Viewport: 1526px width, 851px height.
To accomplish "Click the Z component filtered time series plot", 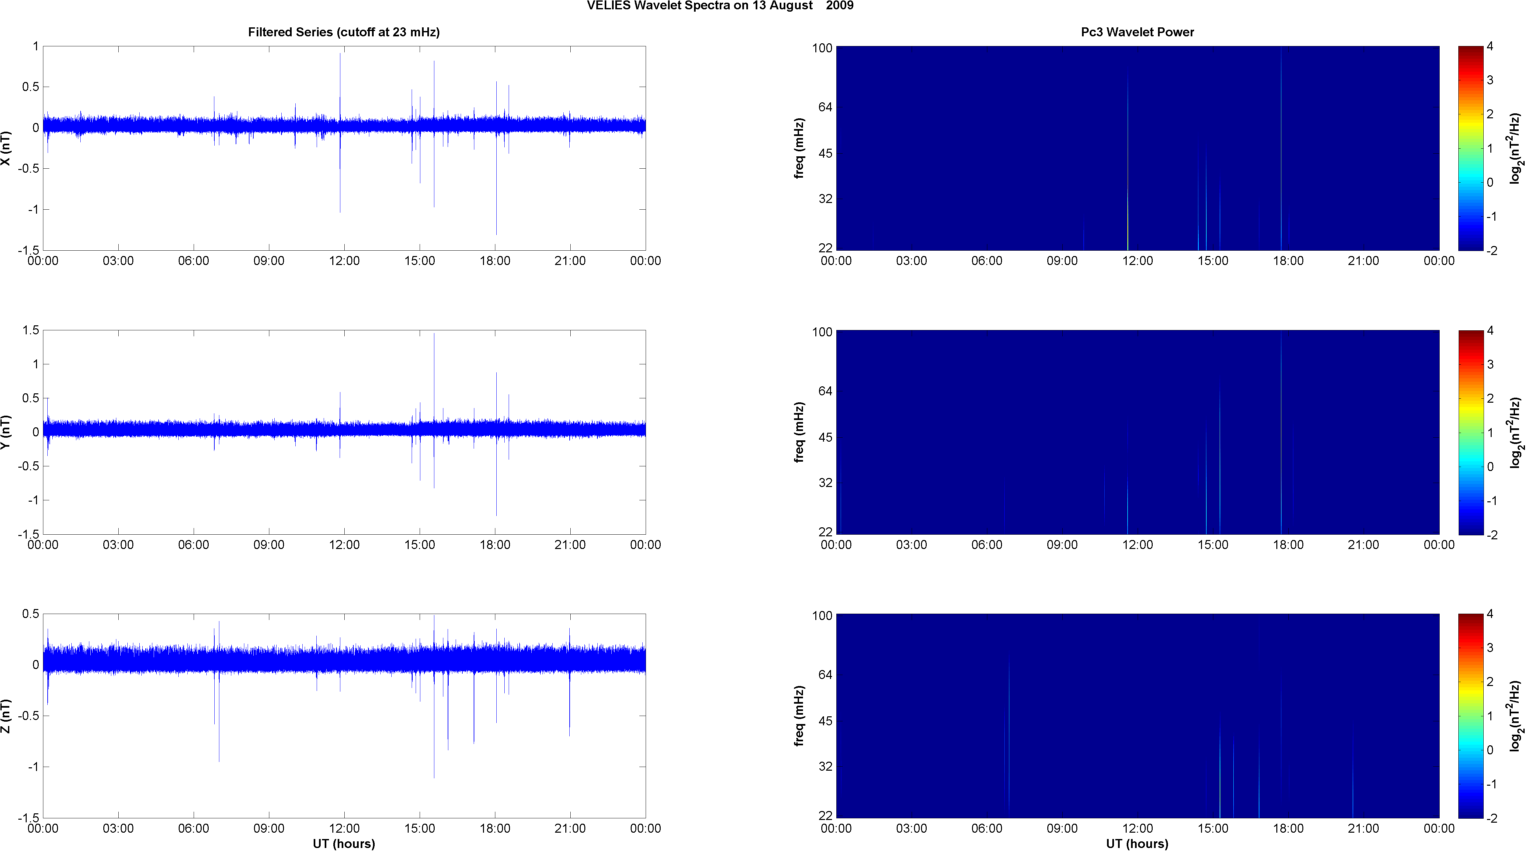I will pyautogui.click(x=344, y=716).
